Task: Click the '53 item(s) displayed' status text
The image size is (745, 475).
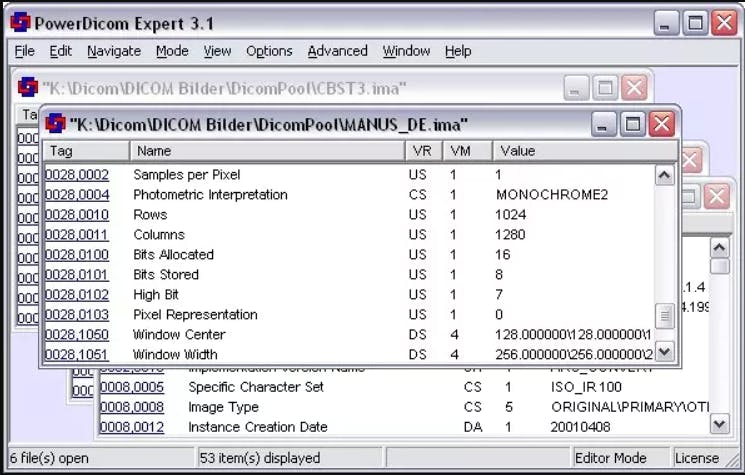Action: click(x=260, y=458)
